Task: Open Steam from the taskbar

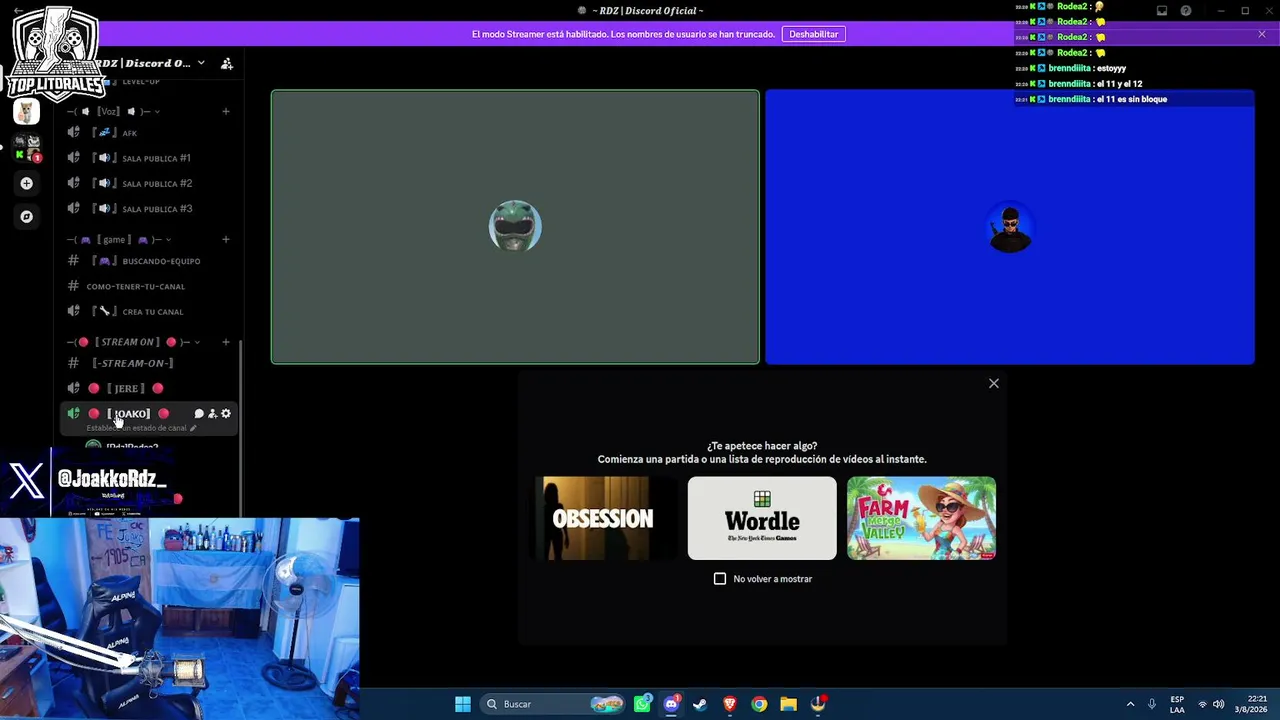Action: click(700, 704)
